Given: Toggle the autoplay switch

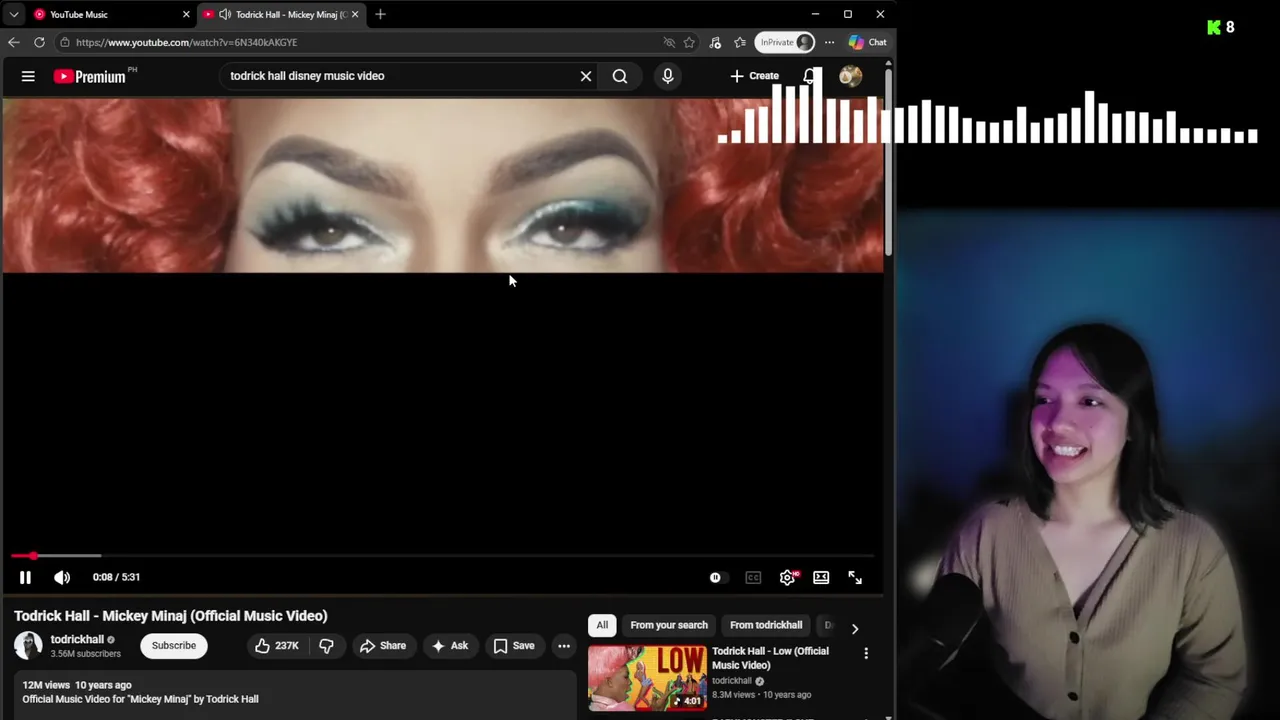Looking at the screenshot, I should pos(716,577).
